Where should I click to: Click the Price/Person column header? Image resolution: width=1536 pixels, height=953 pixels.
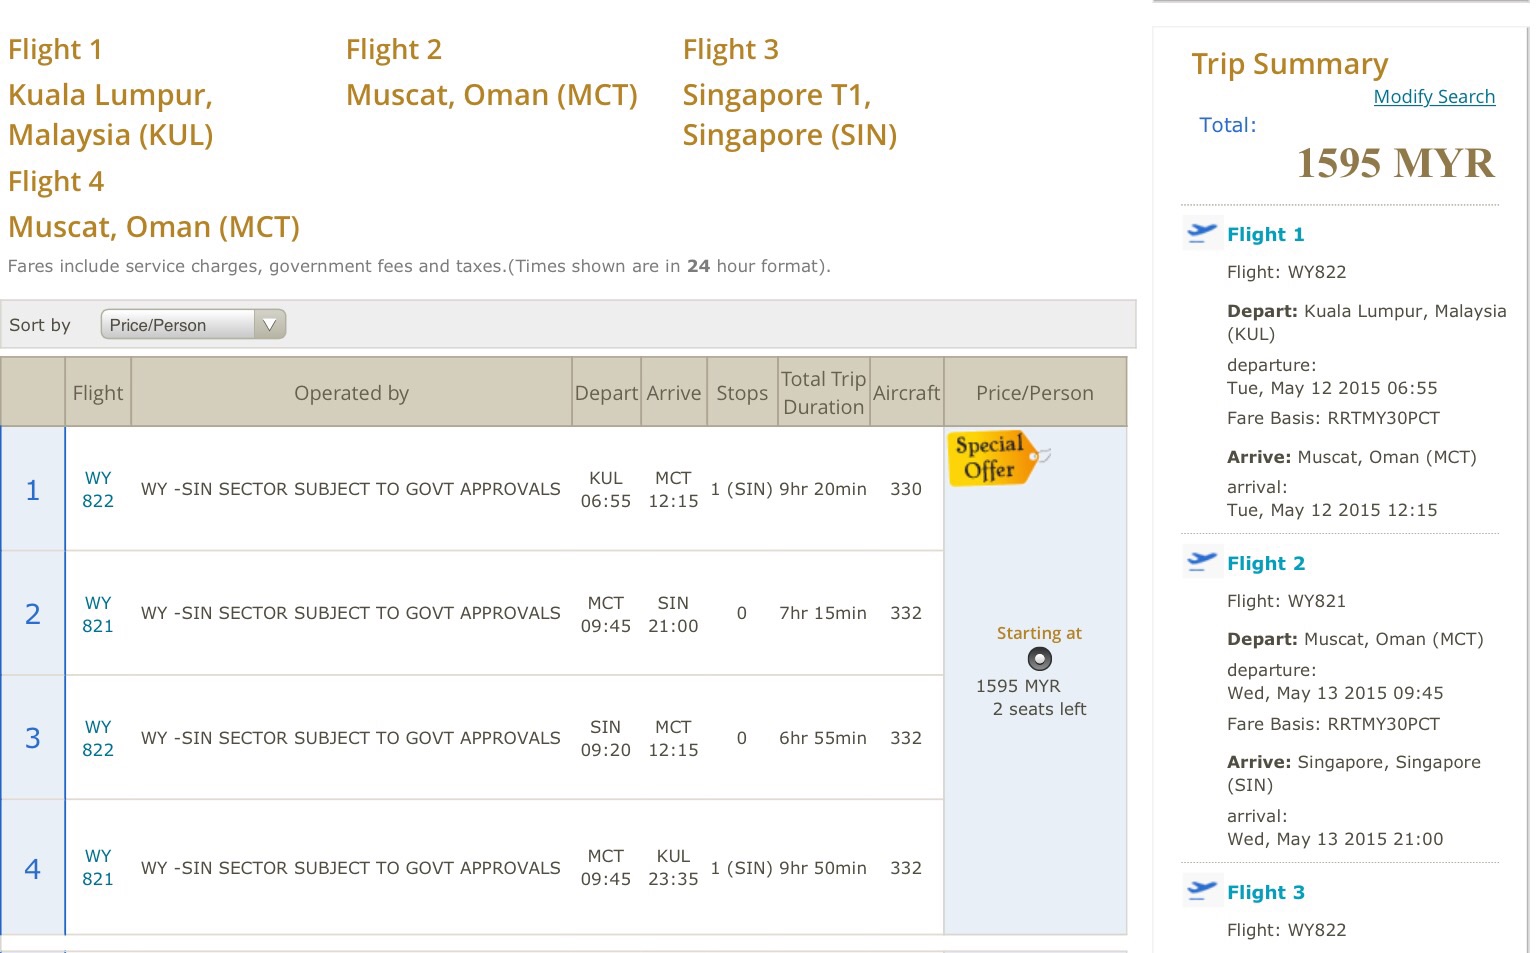tap(1035, 393)
